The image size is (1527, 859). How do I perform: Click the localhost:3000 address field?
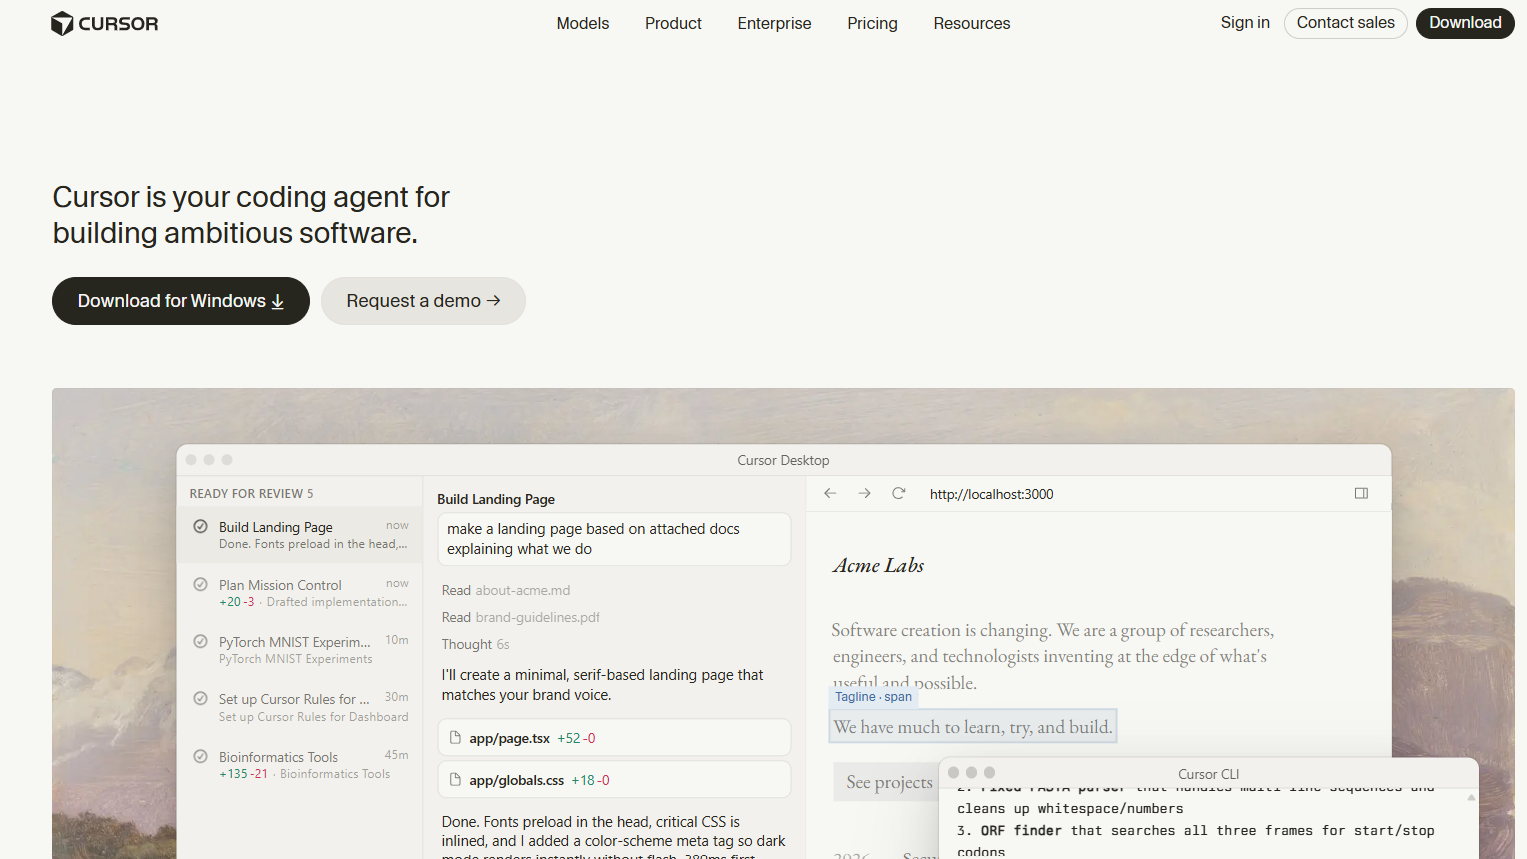coord(991,494)
